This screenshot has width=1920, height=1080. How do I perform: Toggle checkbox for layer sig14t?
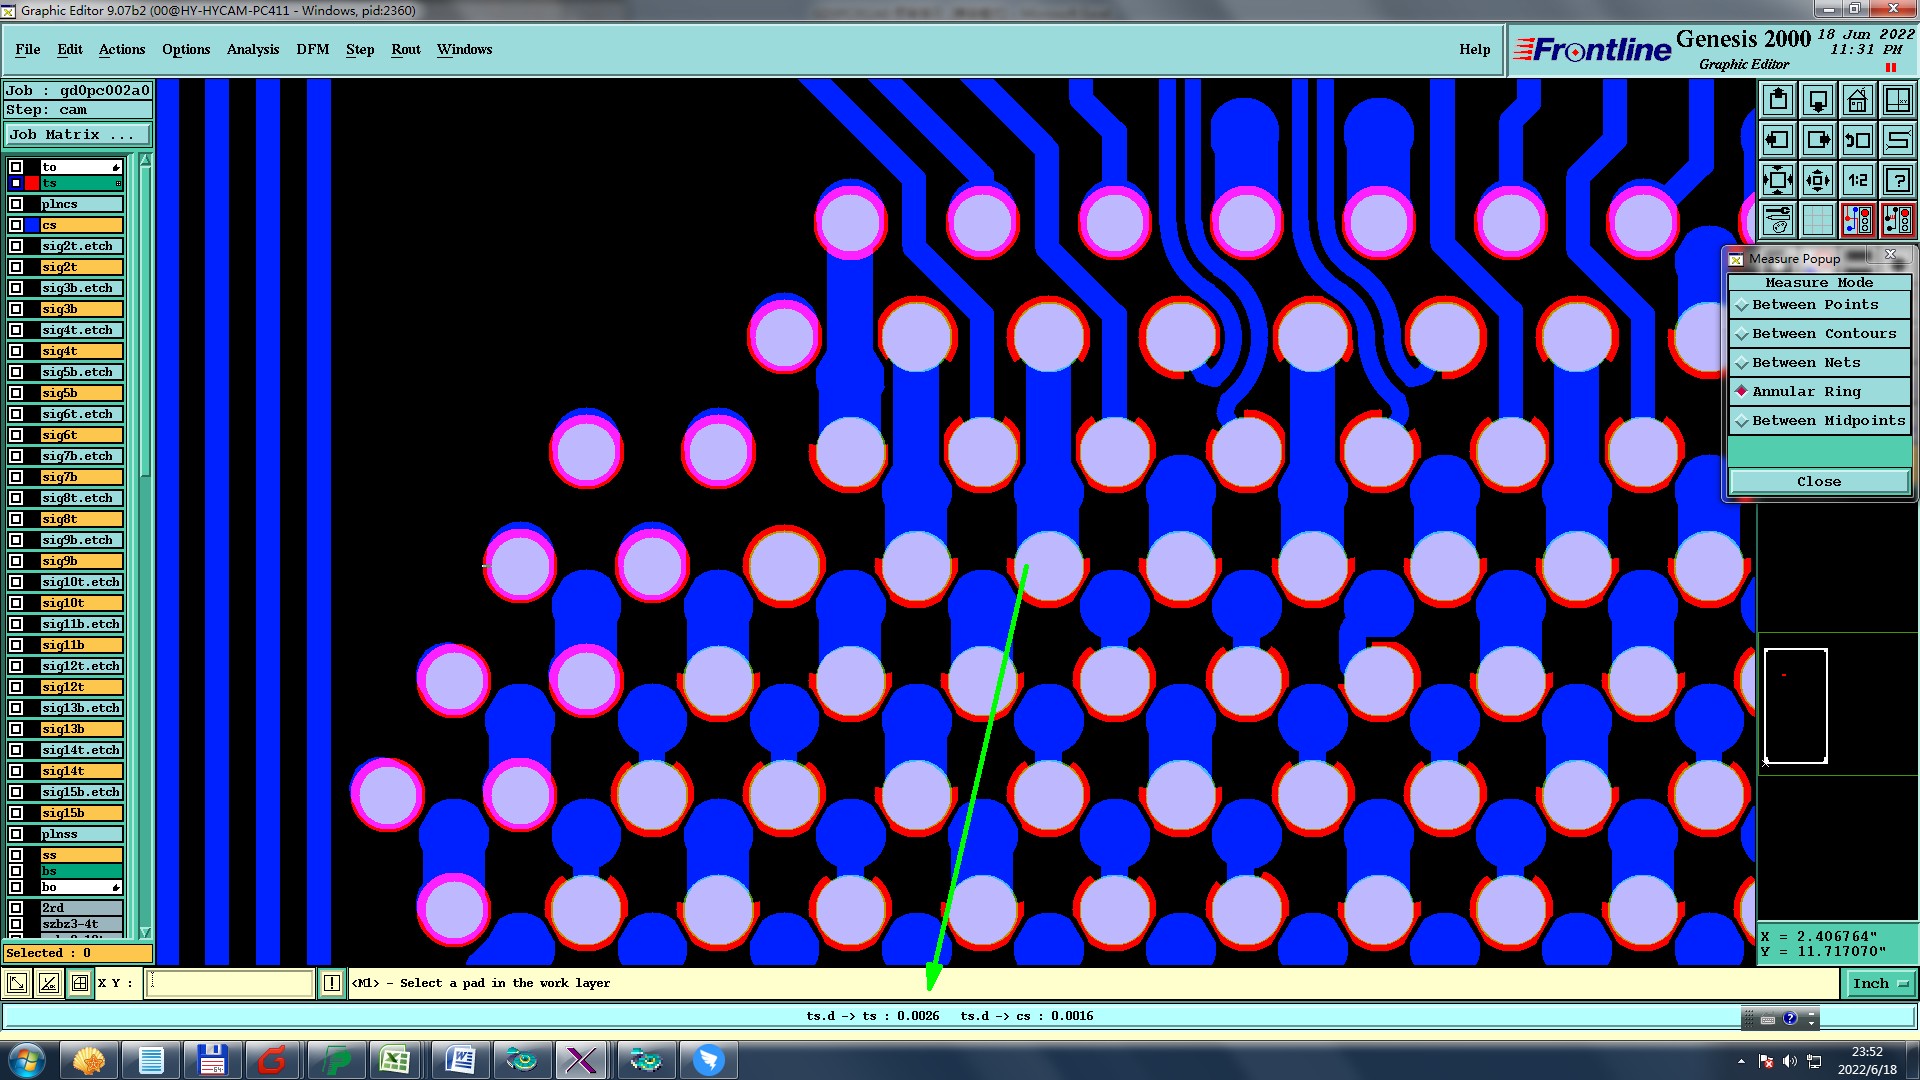coord(16,771)
